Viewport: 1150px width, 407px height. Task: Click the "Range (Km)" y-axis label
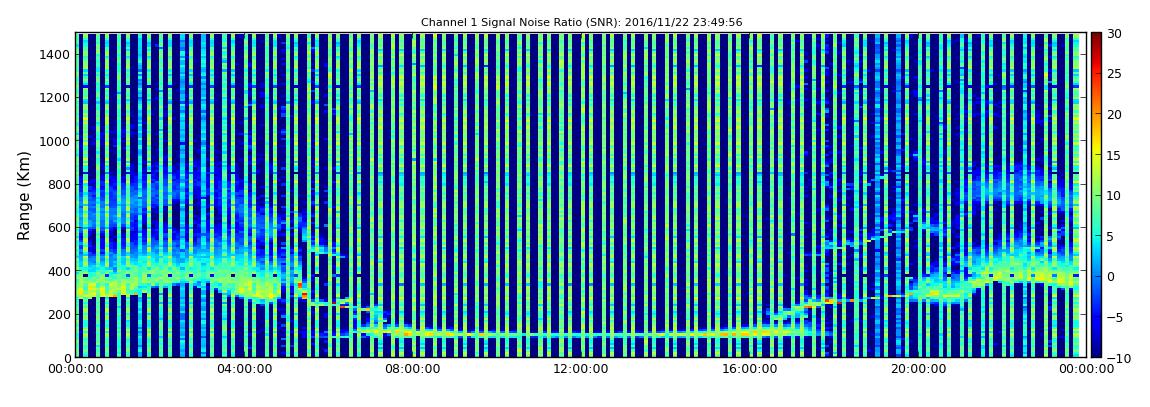[x=23, y=195]
